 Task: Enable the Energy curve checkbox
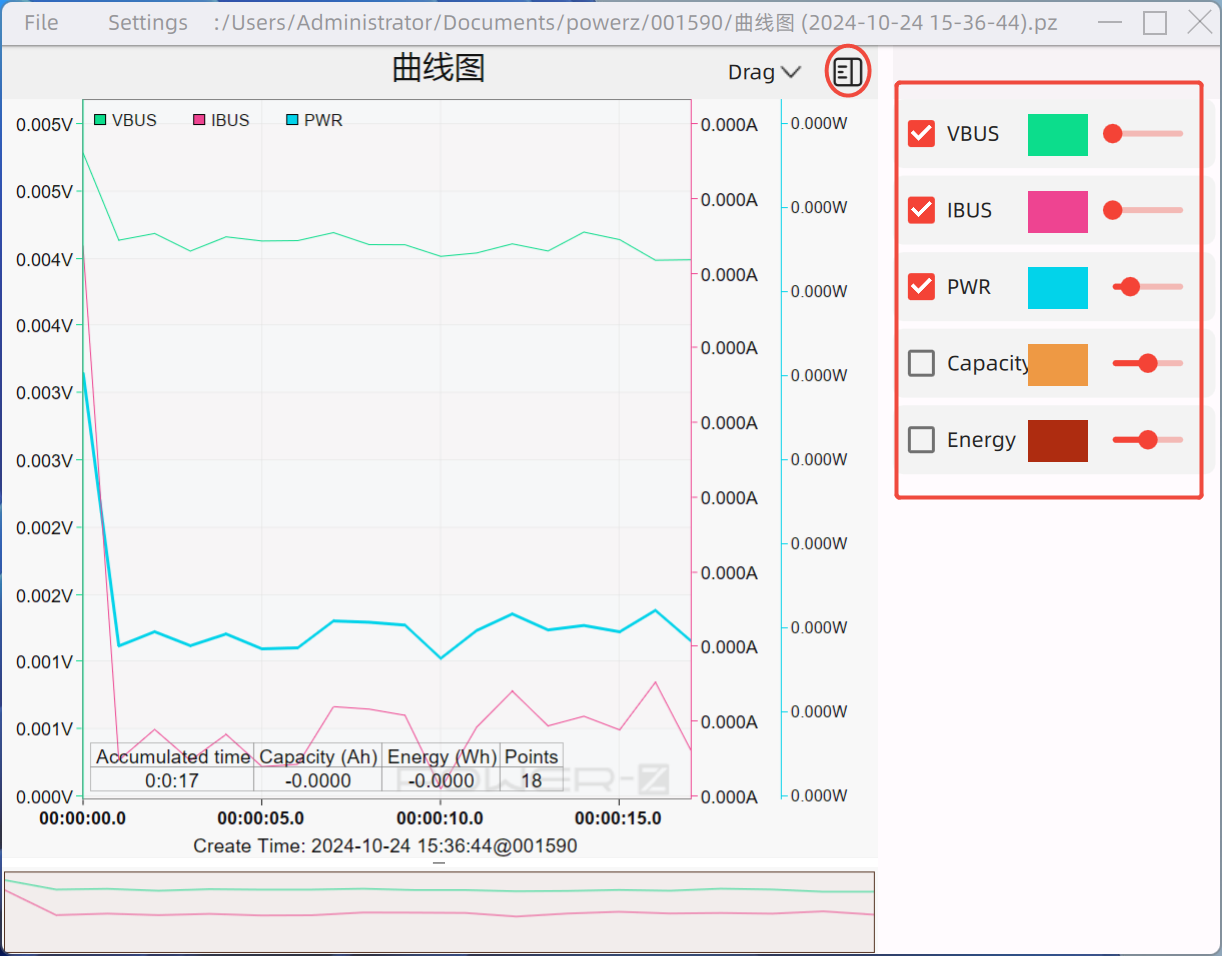[x=921, y=440]
